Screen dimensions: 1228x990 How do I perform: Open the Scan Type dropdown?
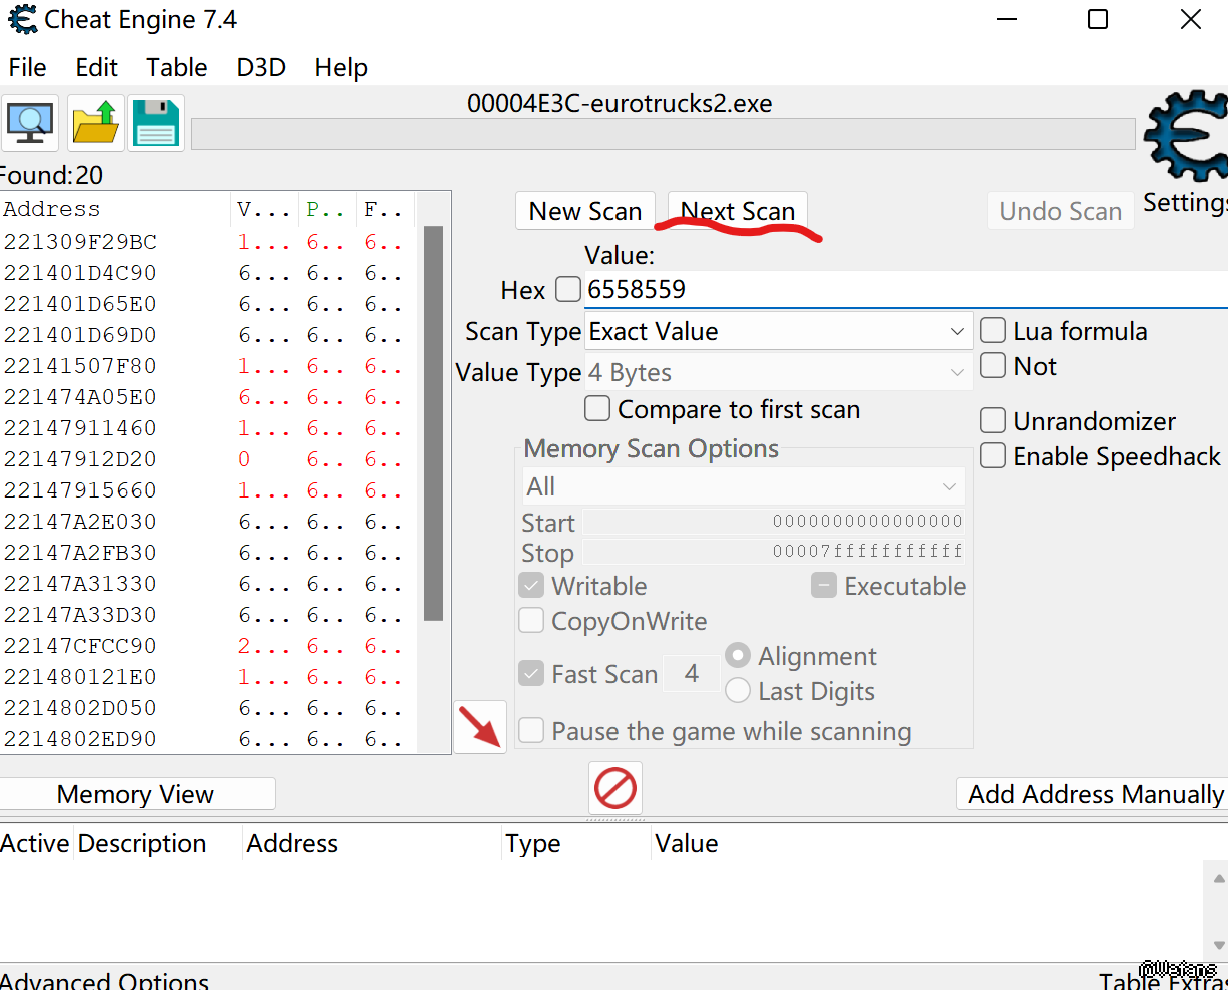coord(778,331)
